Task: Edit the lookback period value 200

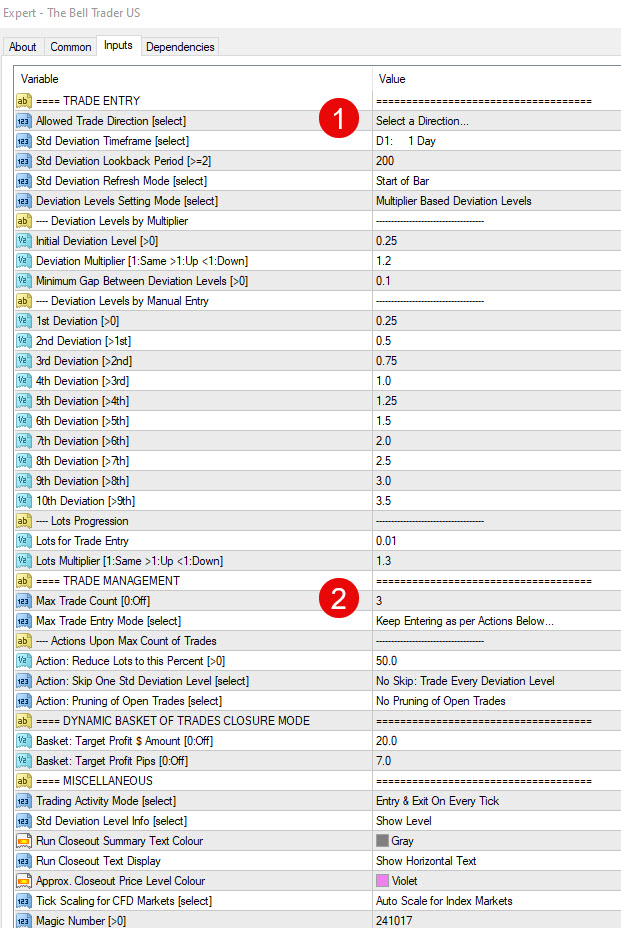Action: point(497,161)
